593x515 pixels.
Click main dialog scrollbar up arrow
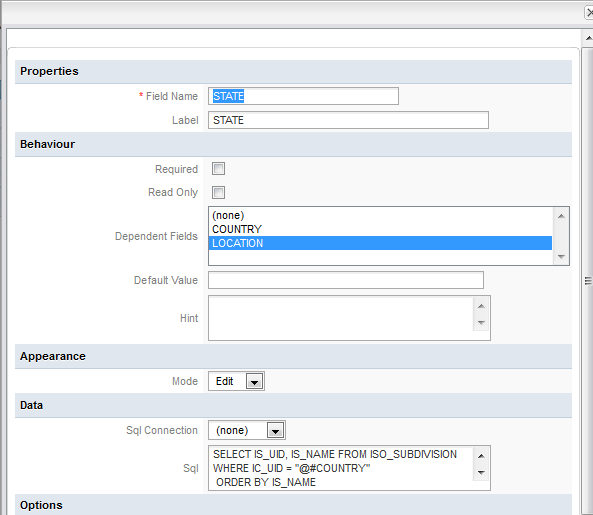pyautogui.click(x=588, y=38)
